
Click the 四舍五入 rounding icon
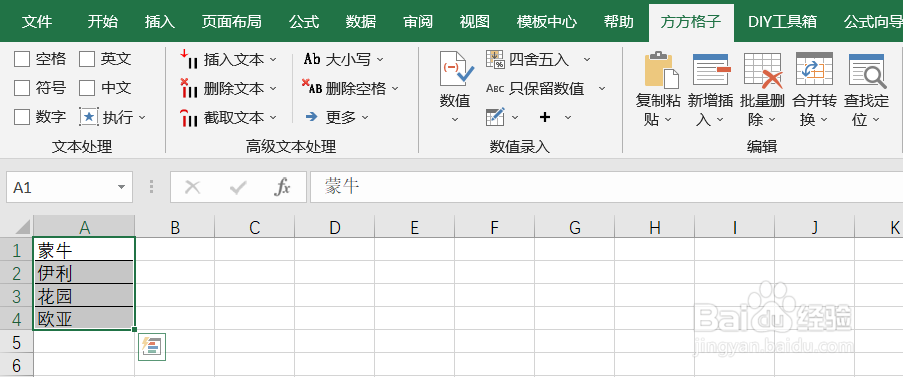click(x=495, y=59)
